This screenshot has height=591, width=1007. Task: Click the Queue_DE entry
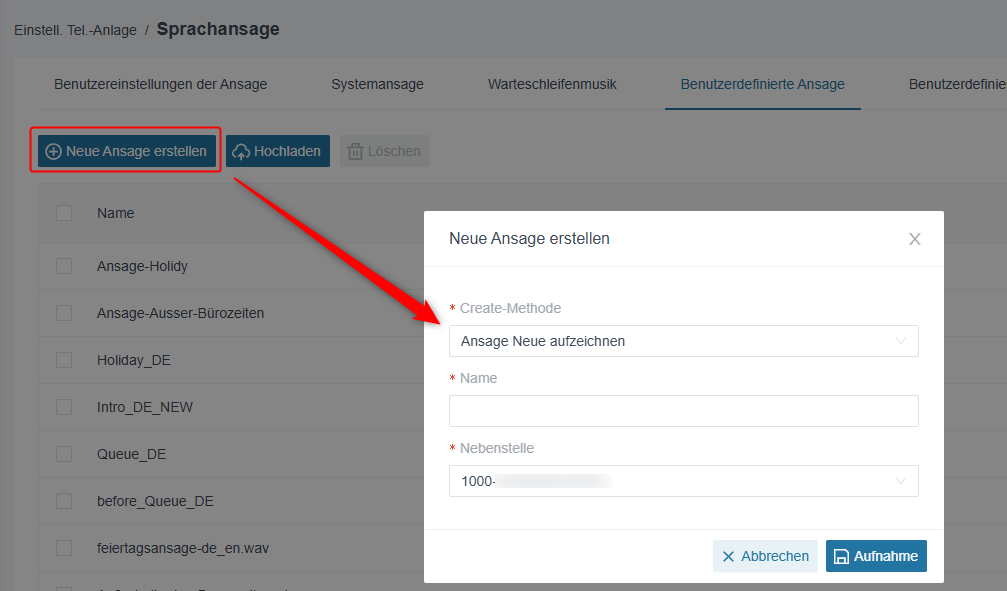[132, 454]
